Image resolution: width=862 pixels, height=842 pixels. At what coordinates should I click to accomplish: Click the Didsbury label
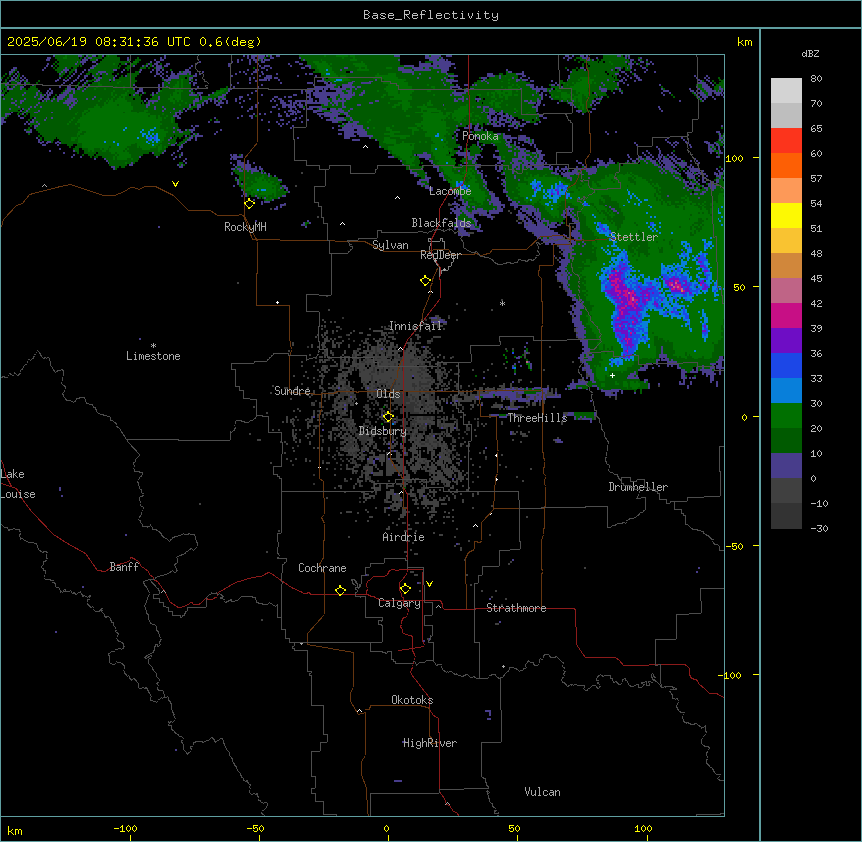click(383, 431)
